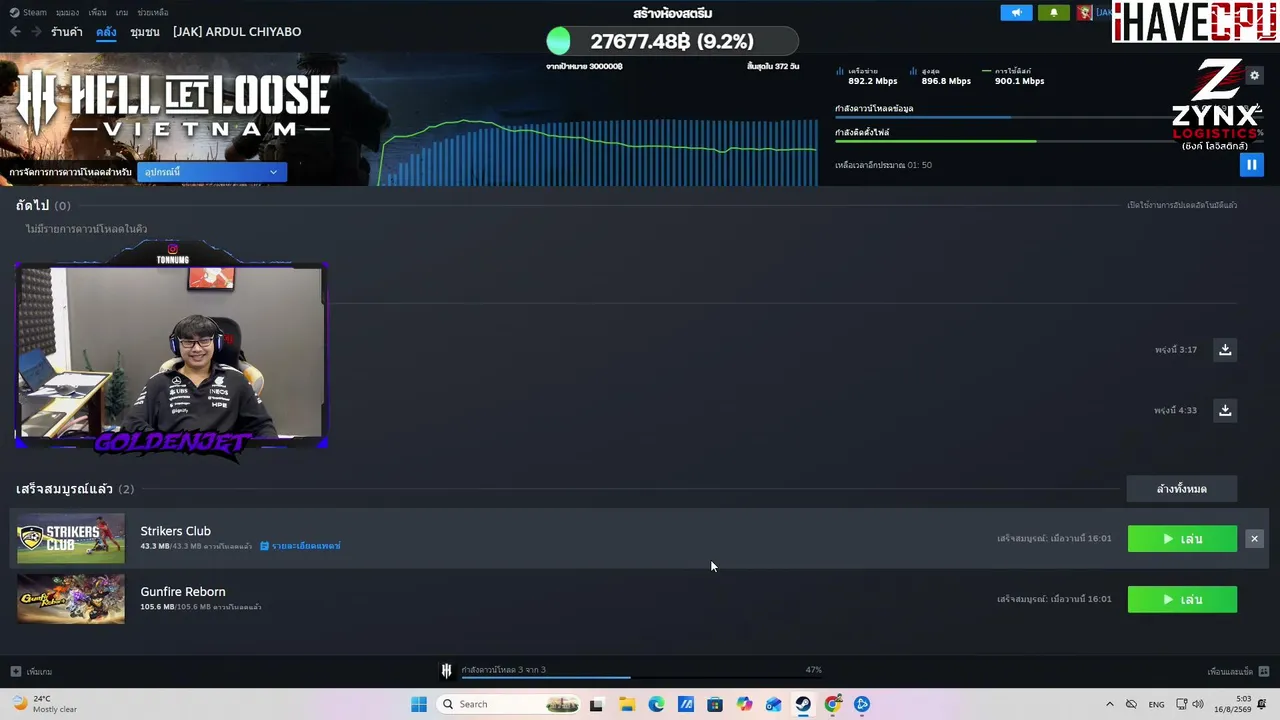The height and width of the screenshot is (720, 1280).
Task: Click the 892.2 Mbps network speed value
Action: [x=873, y=81]
